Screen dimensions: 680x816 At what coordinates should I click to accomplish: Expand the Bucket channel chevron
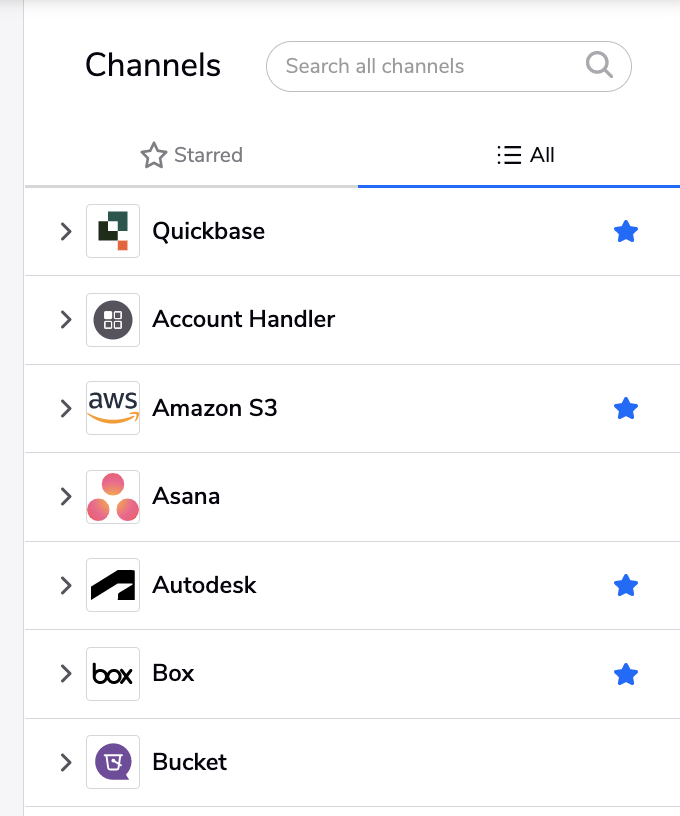(x=66, y=762)
